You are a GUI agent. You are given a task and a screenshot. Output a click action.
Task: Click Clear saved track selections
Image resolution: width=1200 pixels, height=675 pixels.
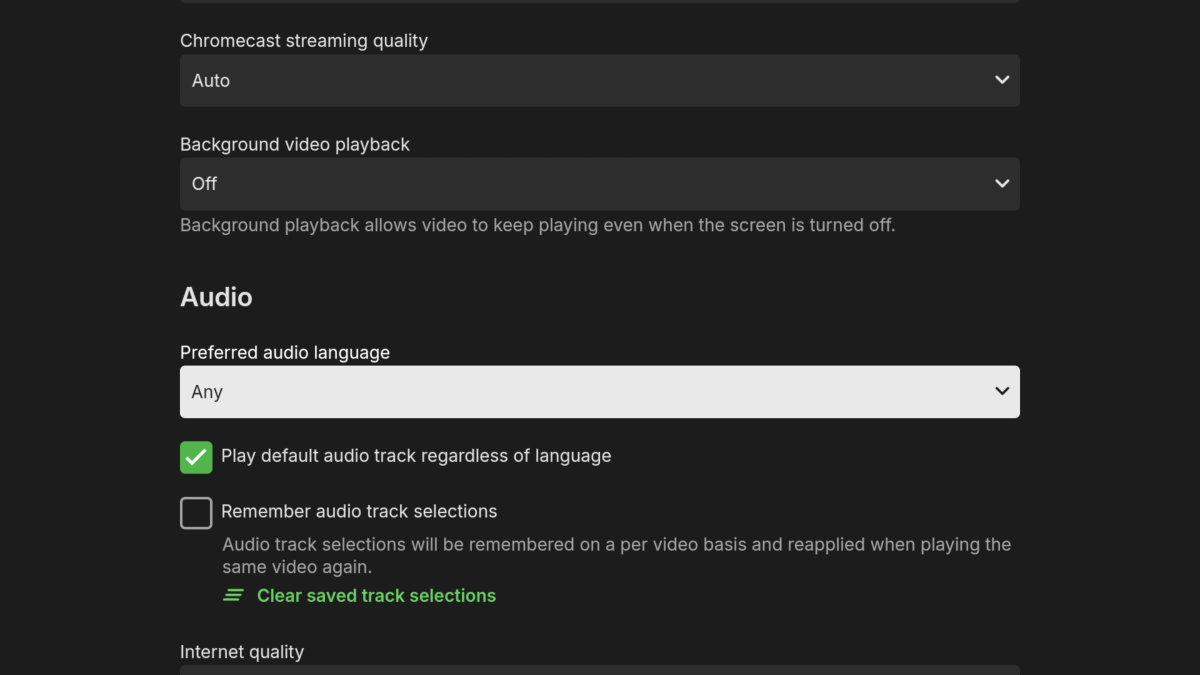click(x=376, y=595)
